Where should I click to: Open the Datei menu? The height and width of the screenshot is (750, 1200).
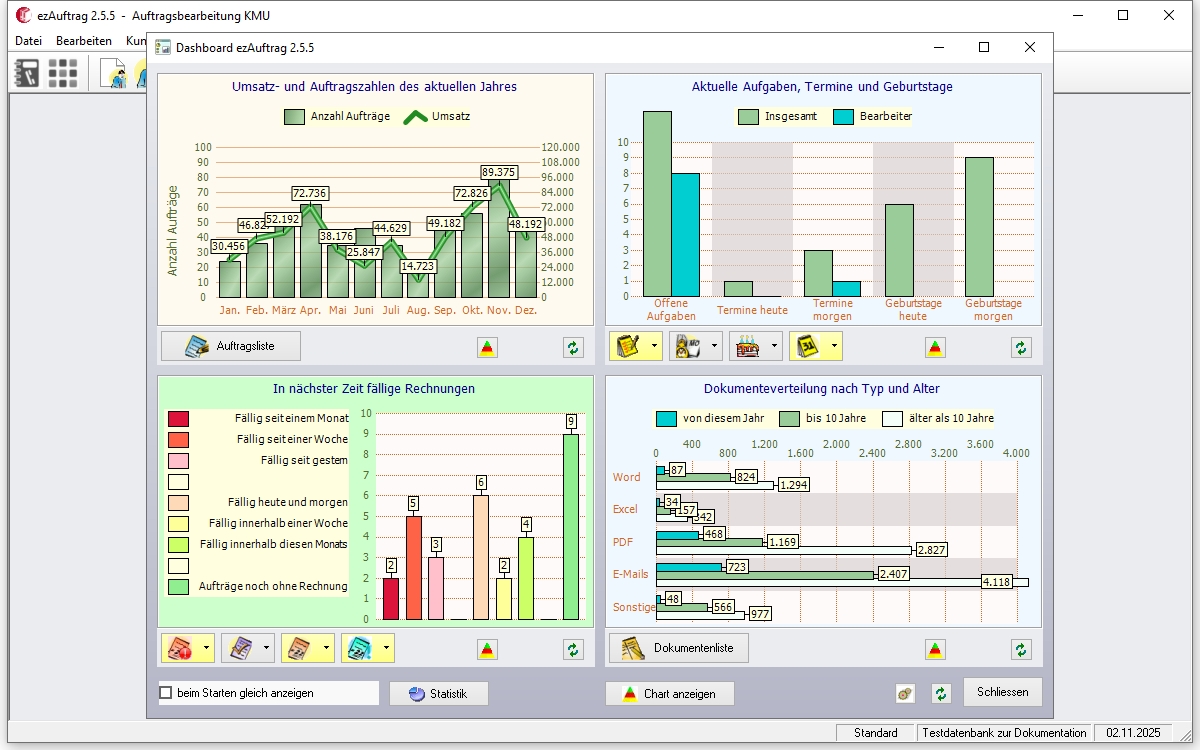[x=28, y=41]
